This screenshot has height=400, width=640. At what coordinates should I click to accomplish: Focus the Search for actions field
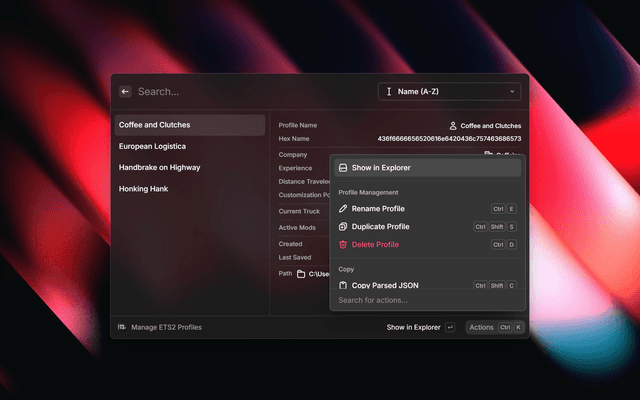pos(427,300)
